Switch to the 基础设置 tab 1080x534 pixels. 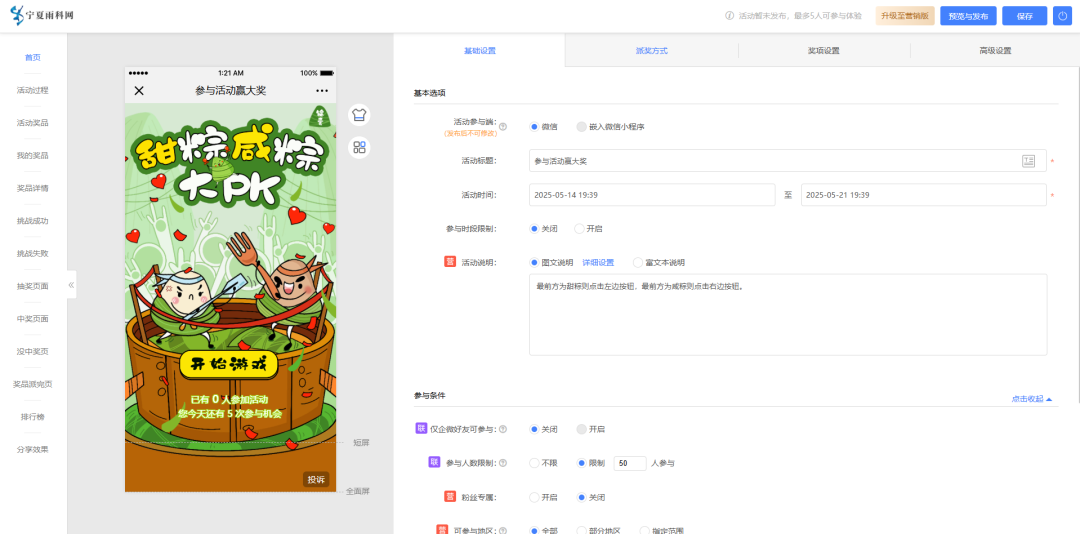479,50
